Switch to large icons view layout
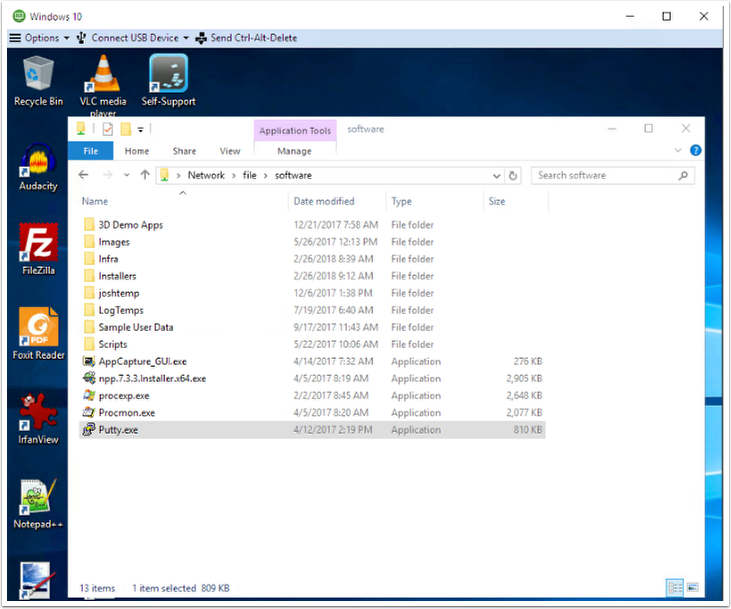Viewport: 731px width, 609px height. 693,588
